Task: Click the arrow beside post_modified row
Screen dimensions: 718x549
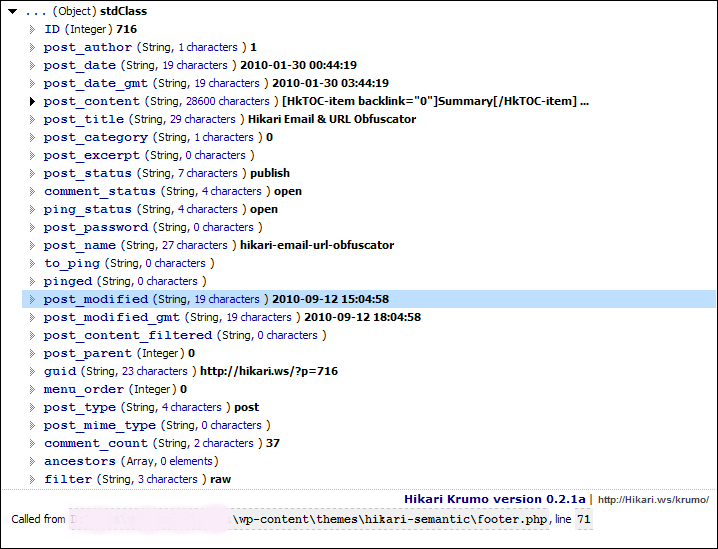Action: (x=32, y=299)
